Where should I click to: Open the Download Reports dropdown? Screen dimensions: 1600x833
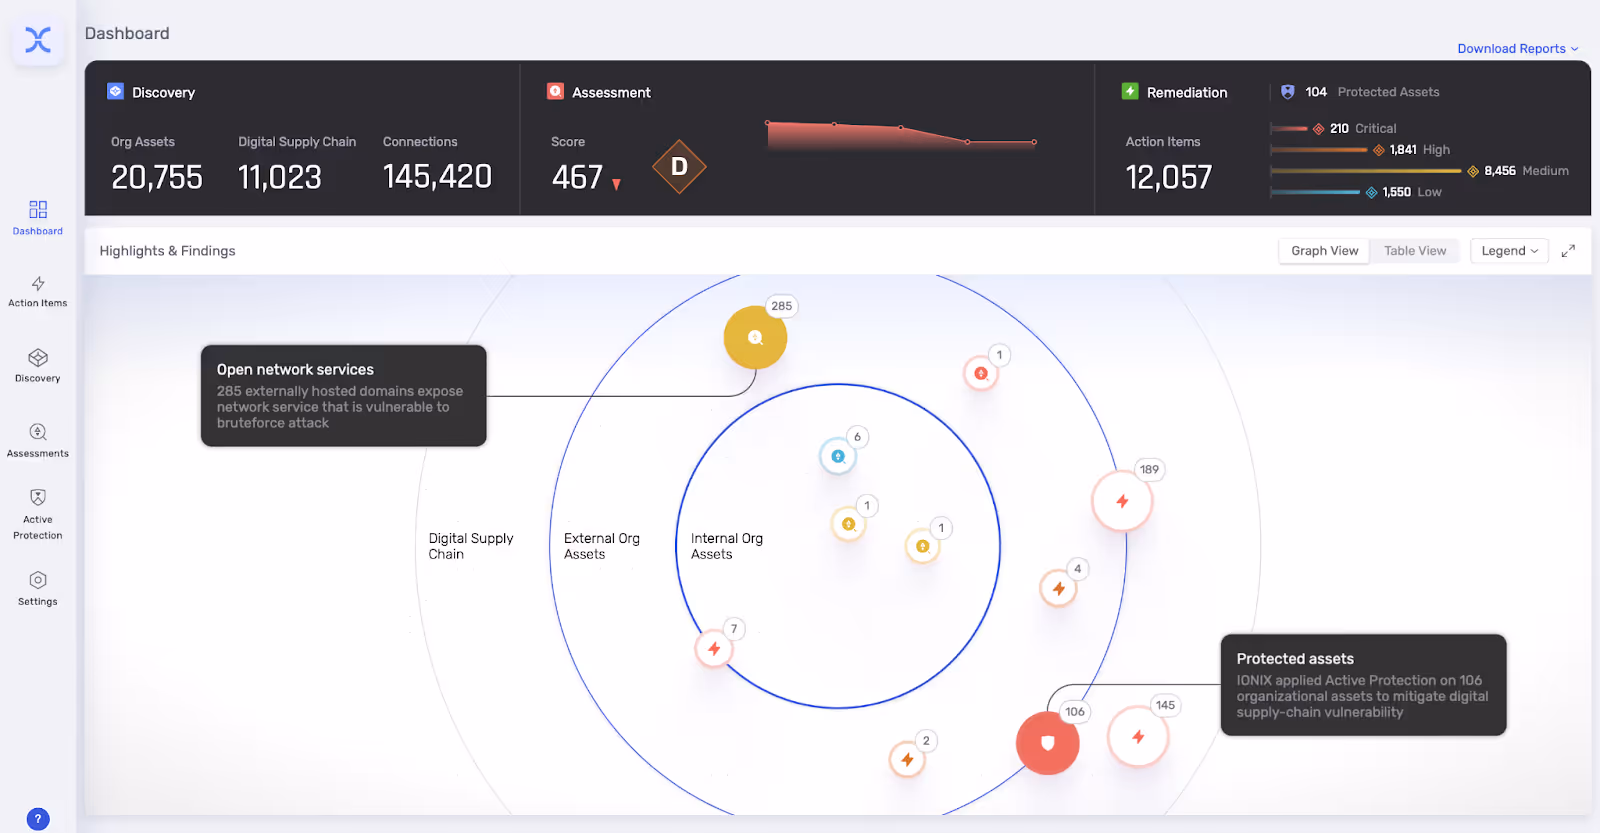[1518, 48]
